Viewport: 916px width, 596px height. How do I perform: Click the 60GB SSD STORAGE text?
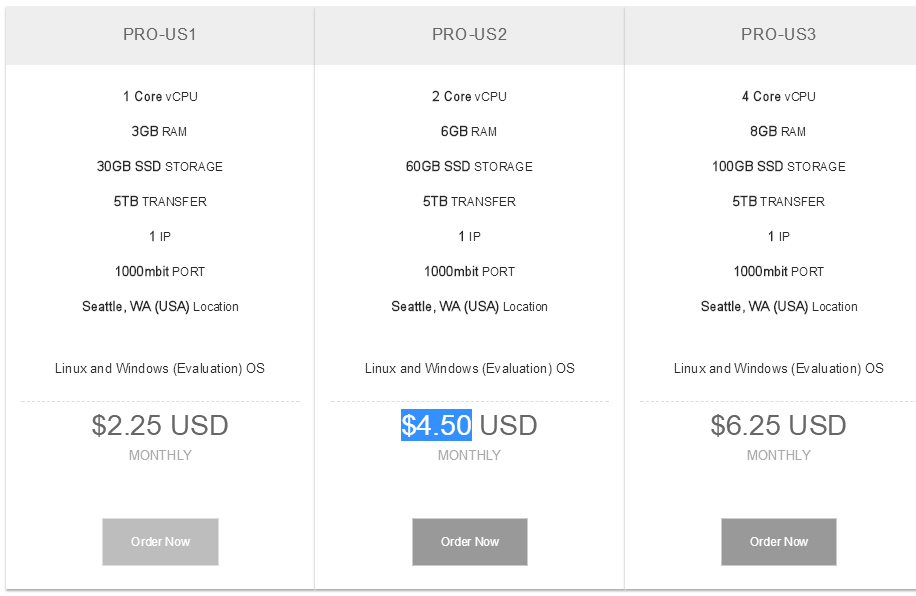[x=470, y=167]
